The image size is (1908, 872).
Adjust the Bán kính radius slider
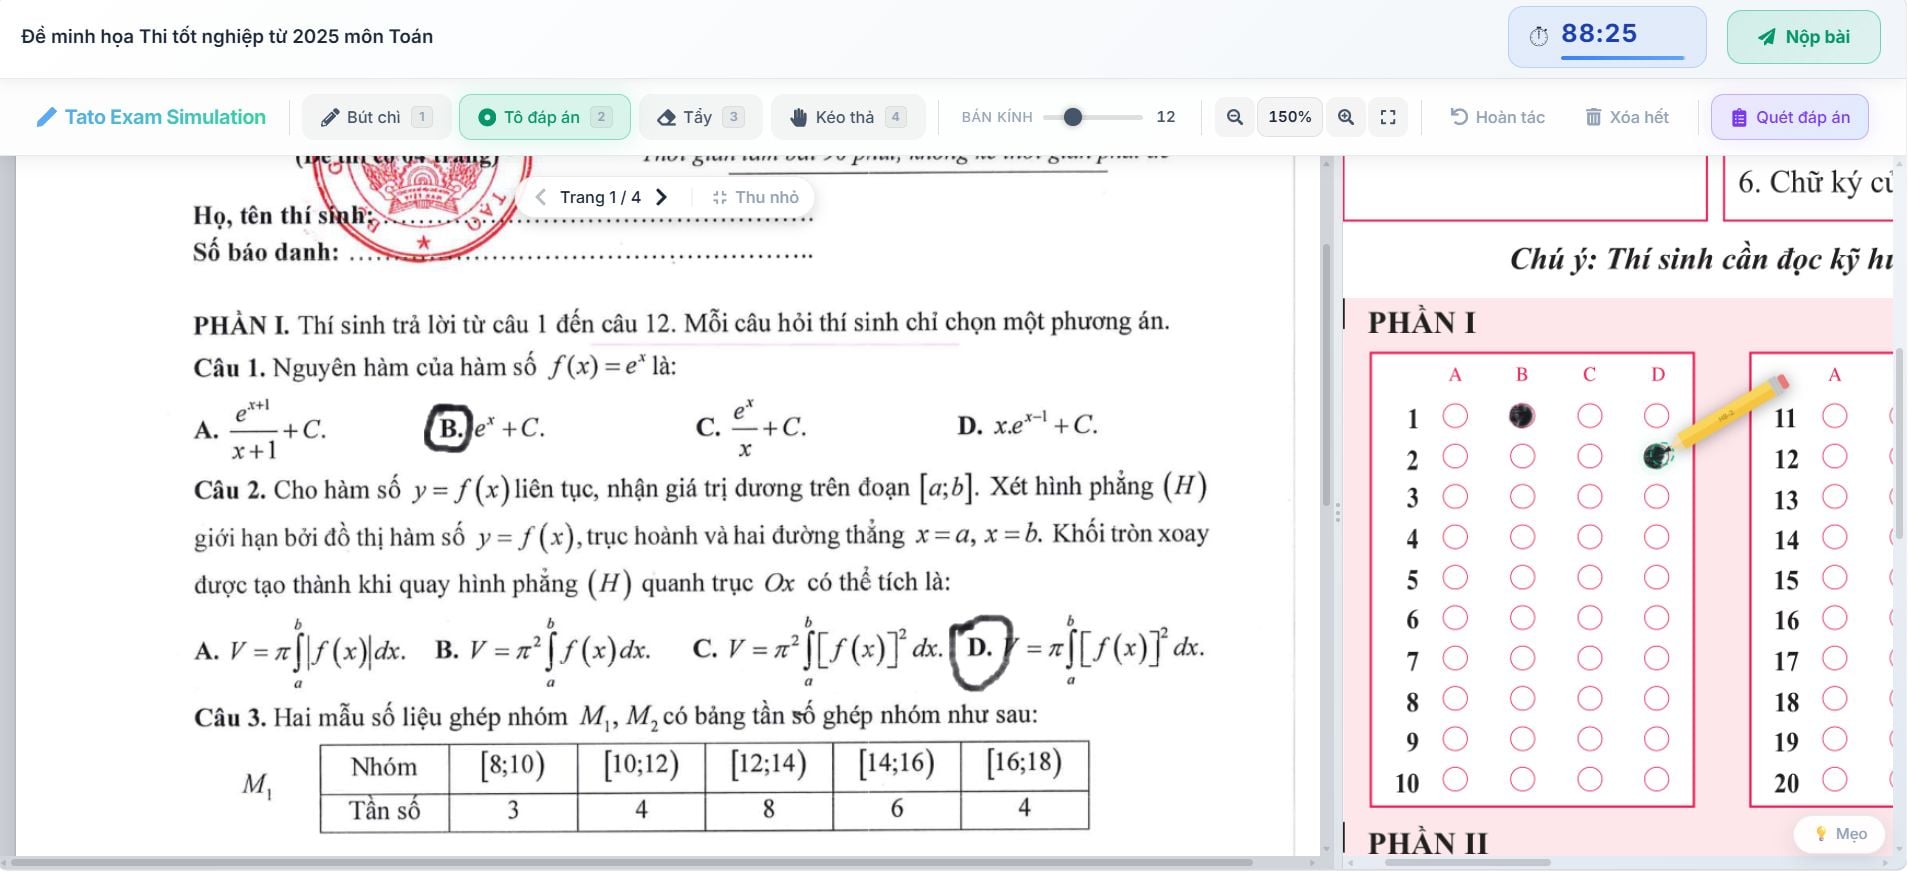[x=1092, y=117]
